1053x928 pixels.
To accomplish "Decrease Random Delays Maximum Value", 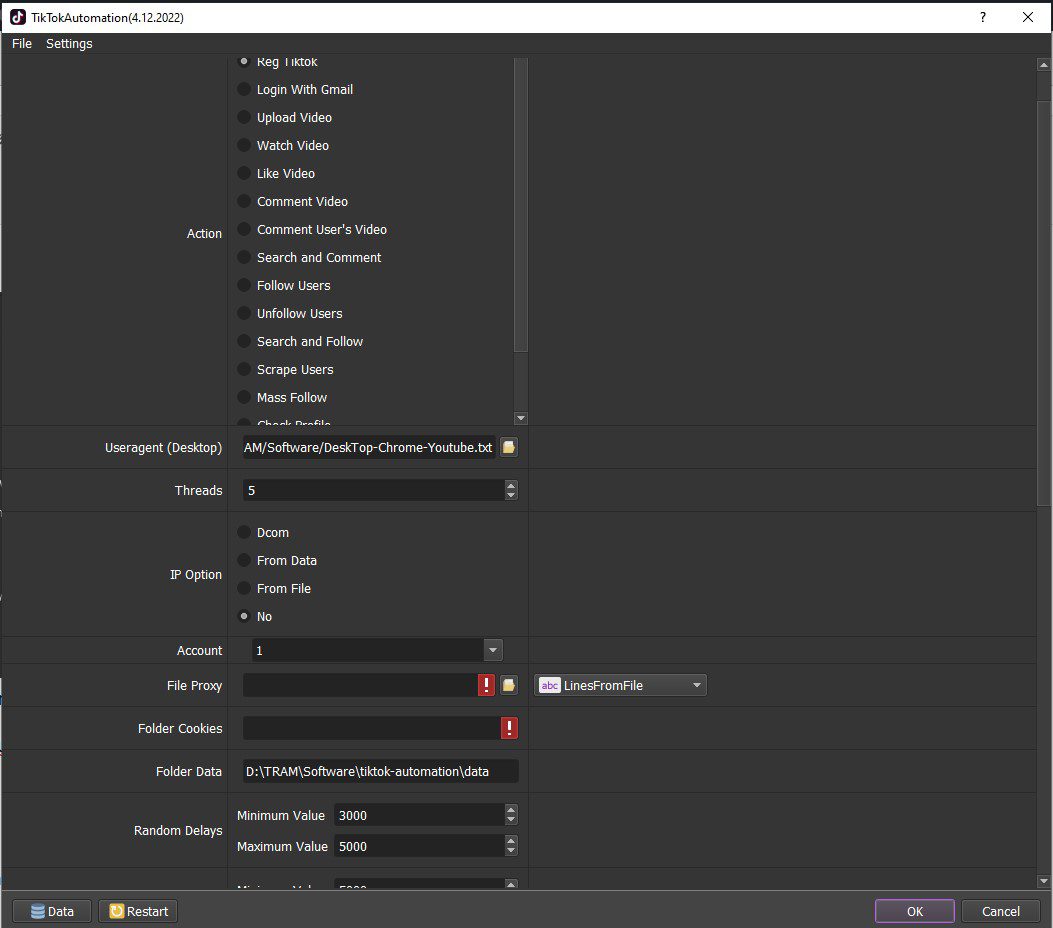I will pyautogui.click(x=511, y=851).
